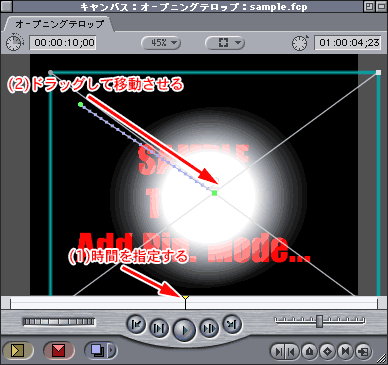Click Play In to Out button
The image size is (388, 365).
tap(159, 328)
